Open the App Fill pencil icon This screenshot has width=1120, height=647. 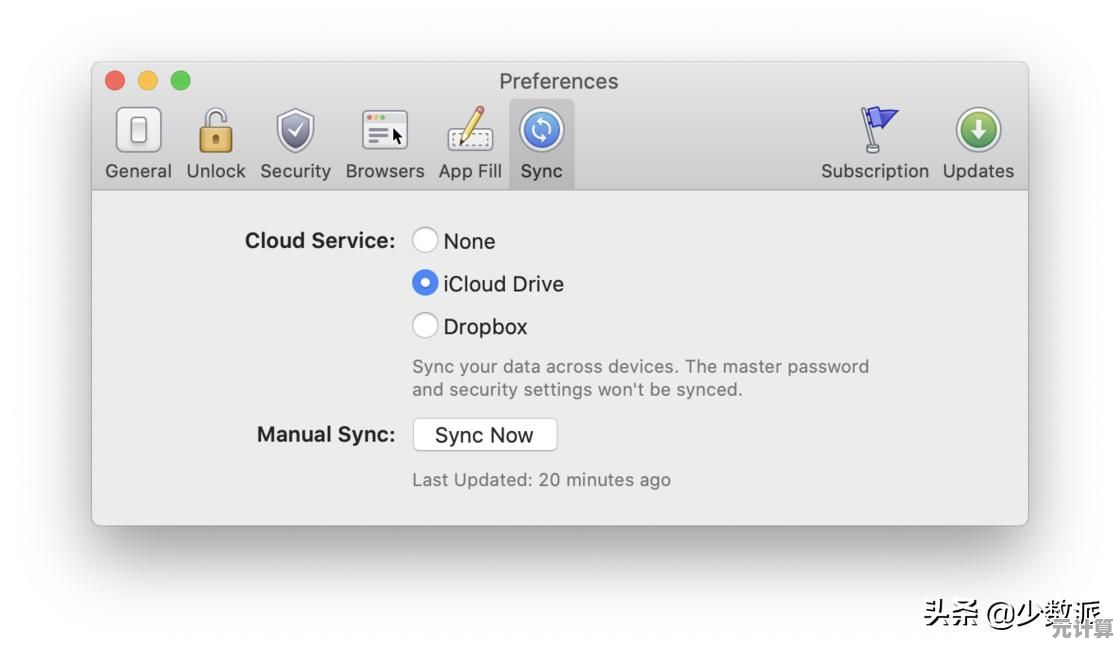coord(470,130)
